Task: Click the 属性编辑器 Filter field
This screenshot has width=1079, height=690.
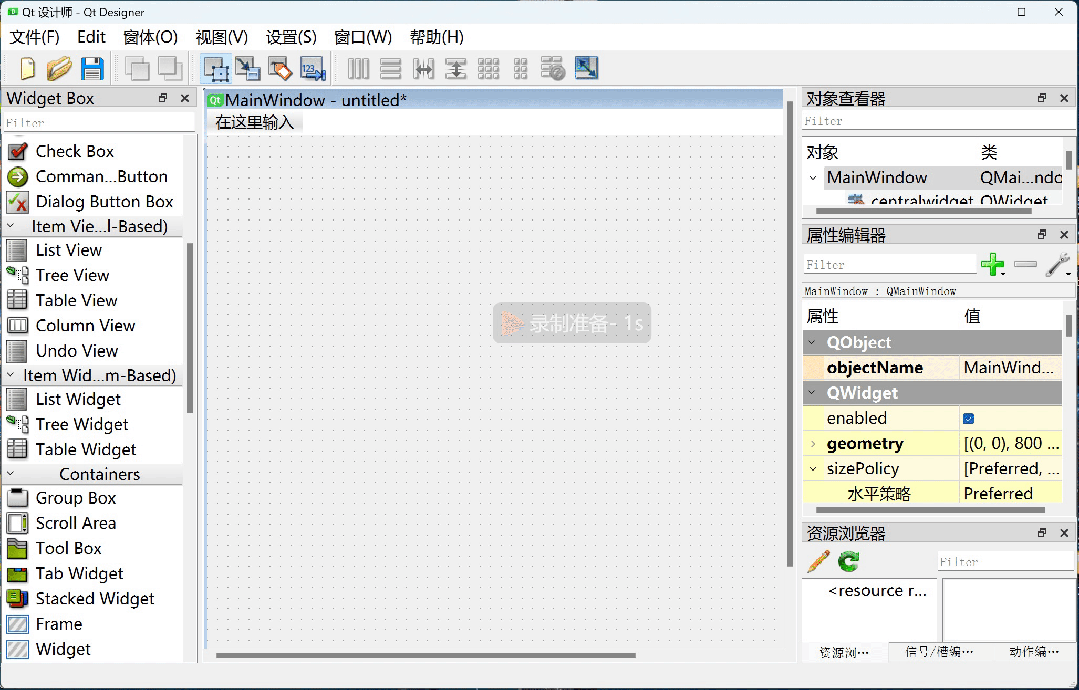Action: (x=889, y=265)
